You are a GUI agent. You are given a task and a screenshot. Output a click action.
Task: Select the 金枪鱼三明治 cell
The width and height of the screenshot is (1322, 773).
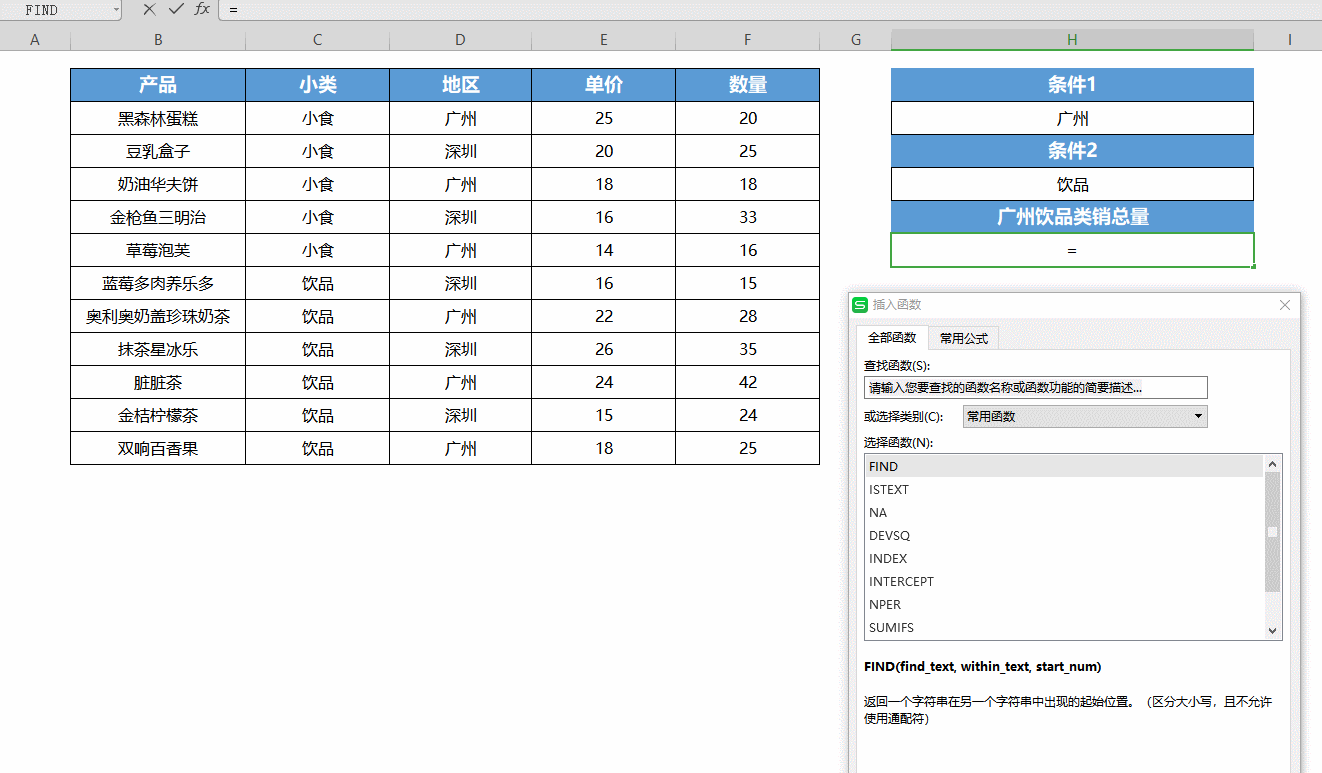tap(158, 217)
